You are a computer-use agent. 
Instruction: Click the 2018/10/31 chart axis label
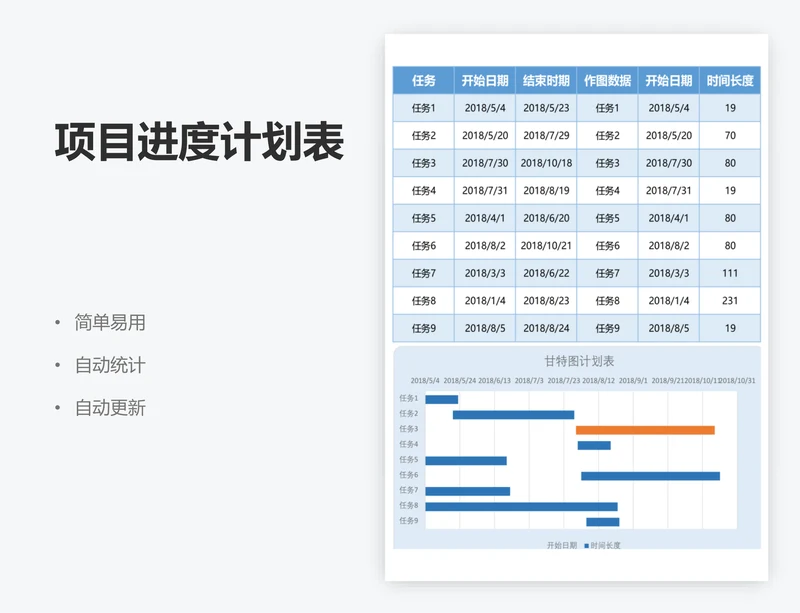click(x=738, y=381)
